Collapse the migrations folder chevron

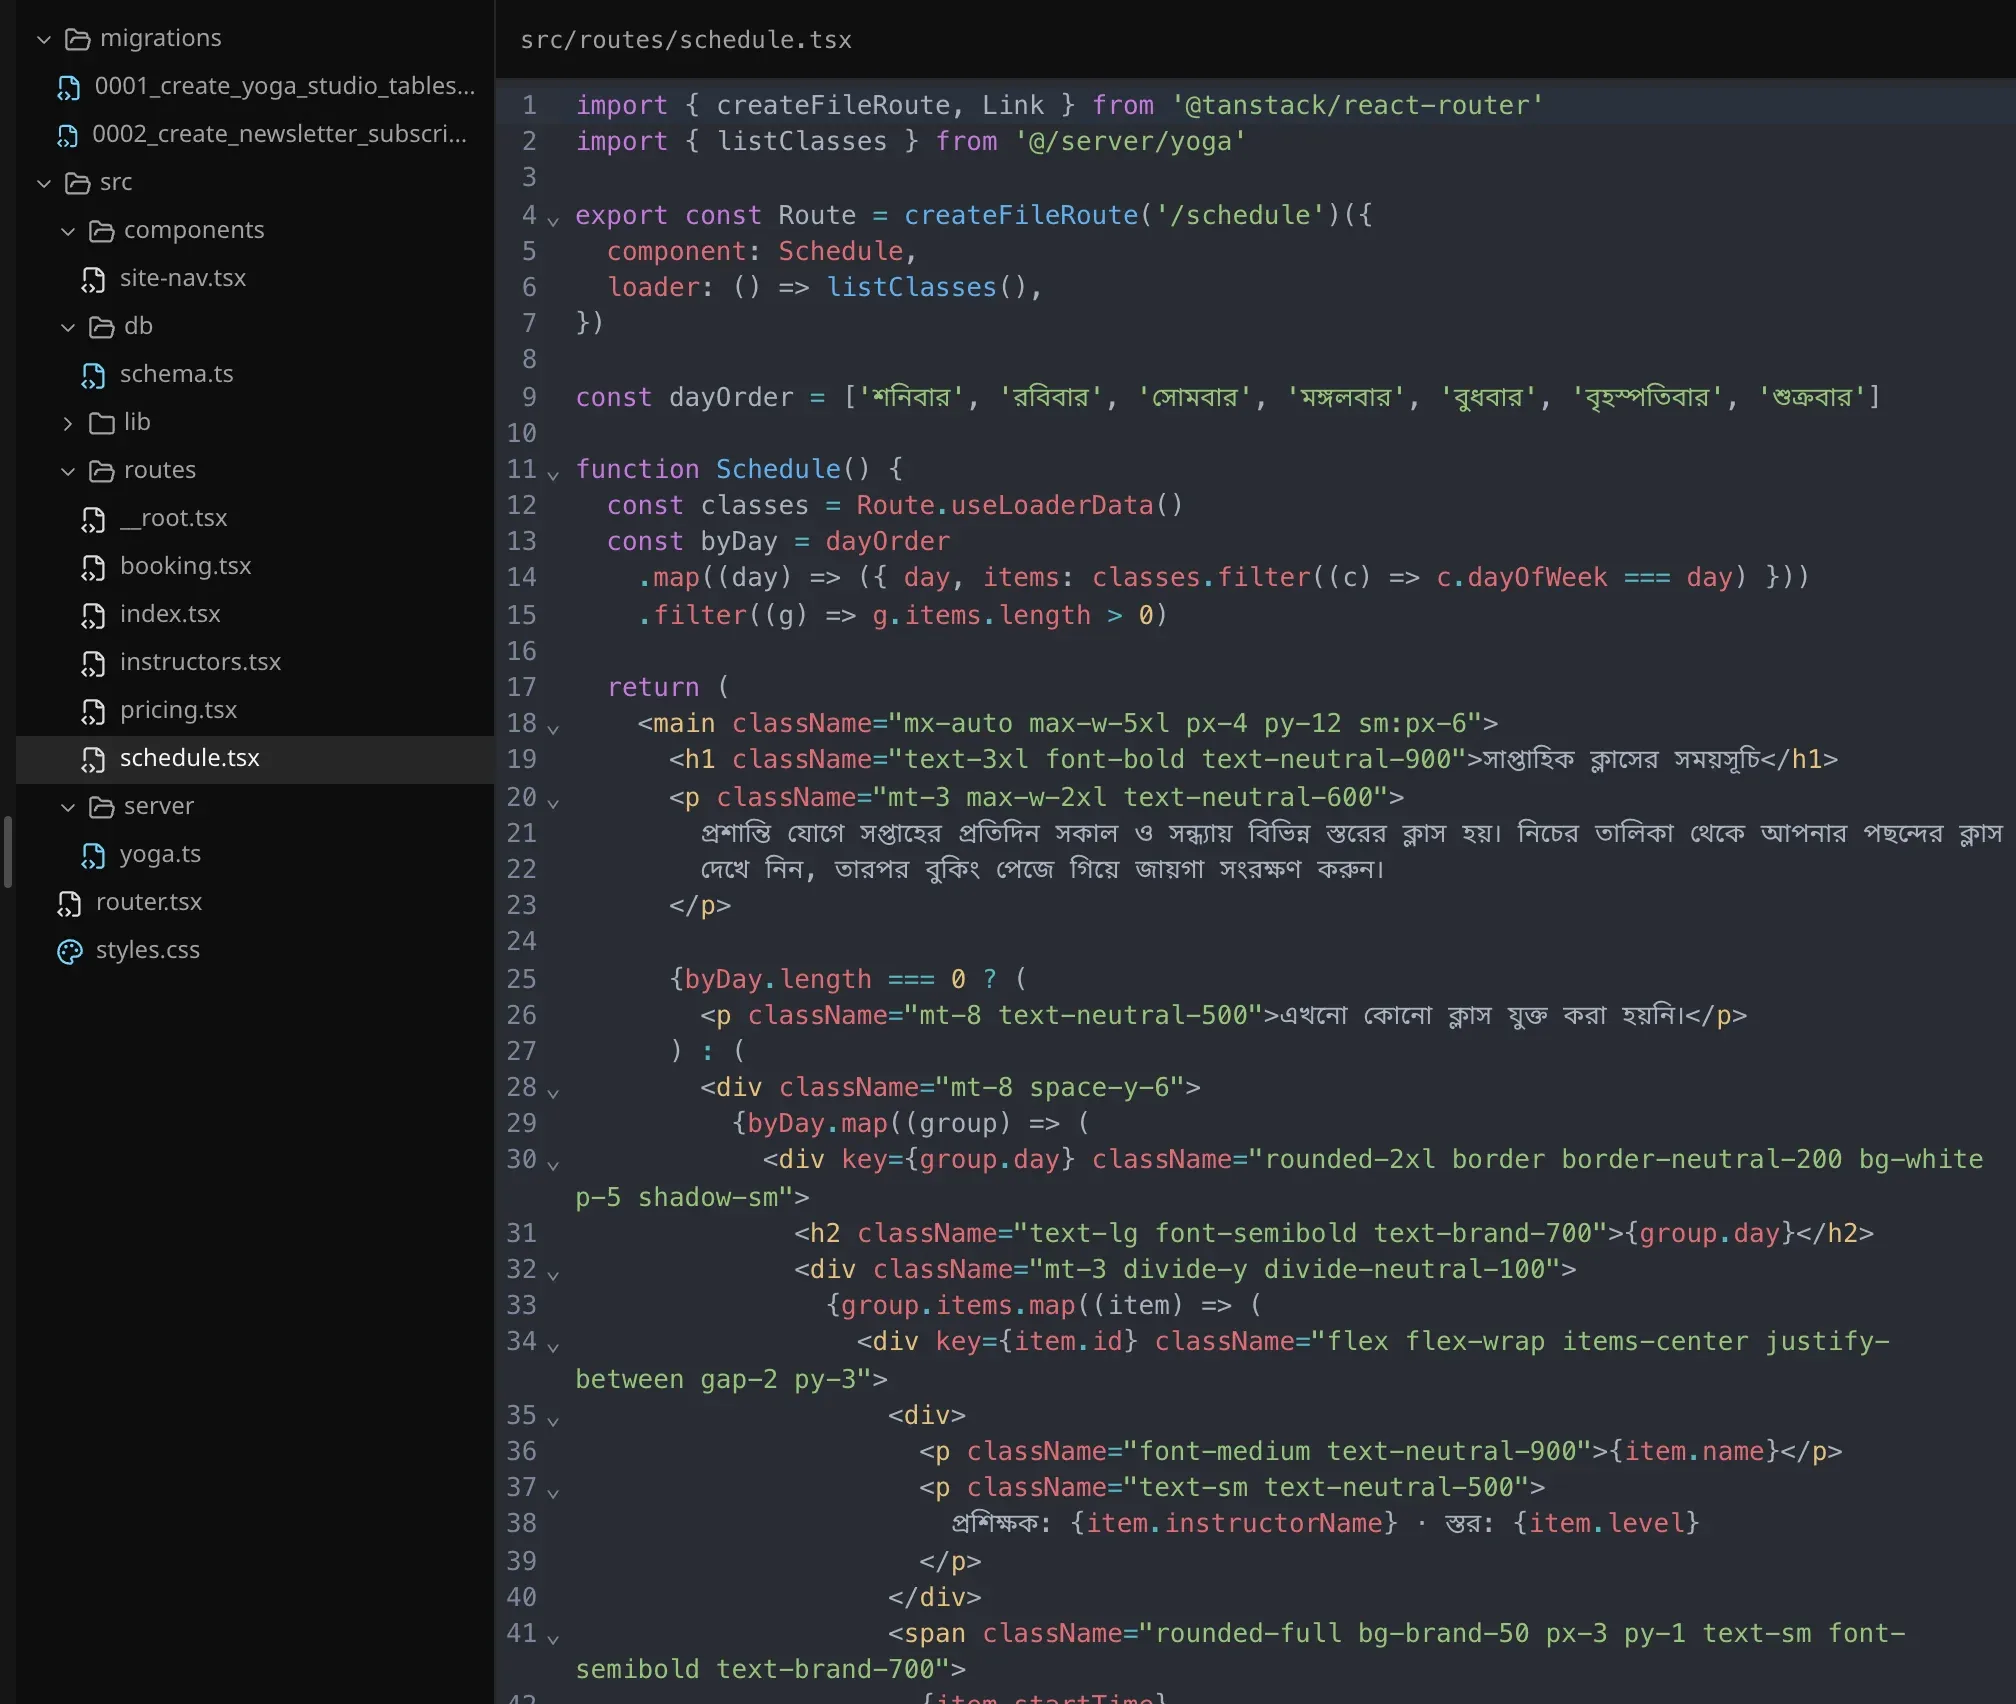pyautogui.click(x=44, y=40)
